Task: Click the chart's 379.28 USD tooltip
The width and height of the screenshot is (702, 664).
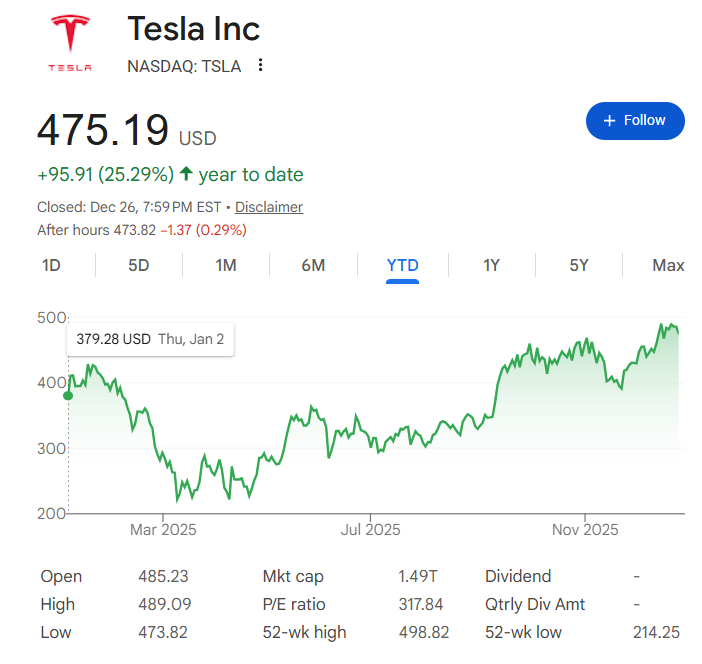Action: [150, 339]
